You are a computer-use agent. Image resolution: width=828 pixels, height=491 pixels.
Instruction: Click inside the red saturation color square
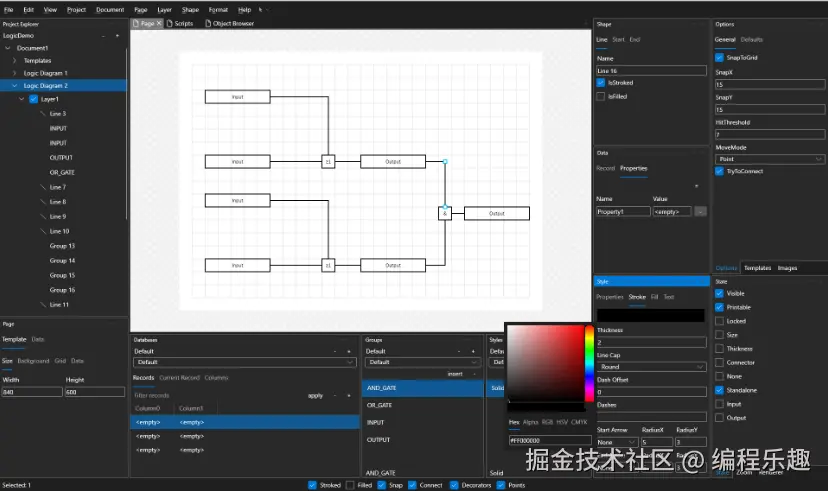coord(546,363)
